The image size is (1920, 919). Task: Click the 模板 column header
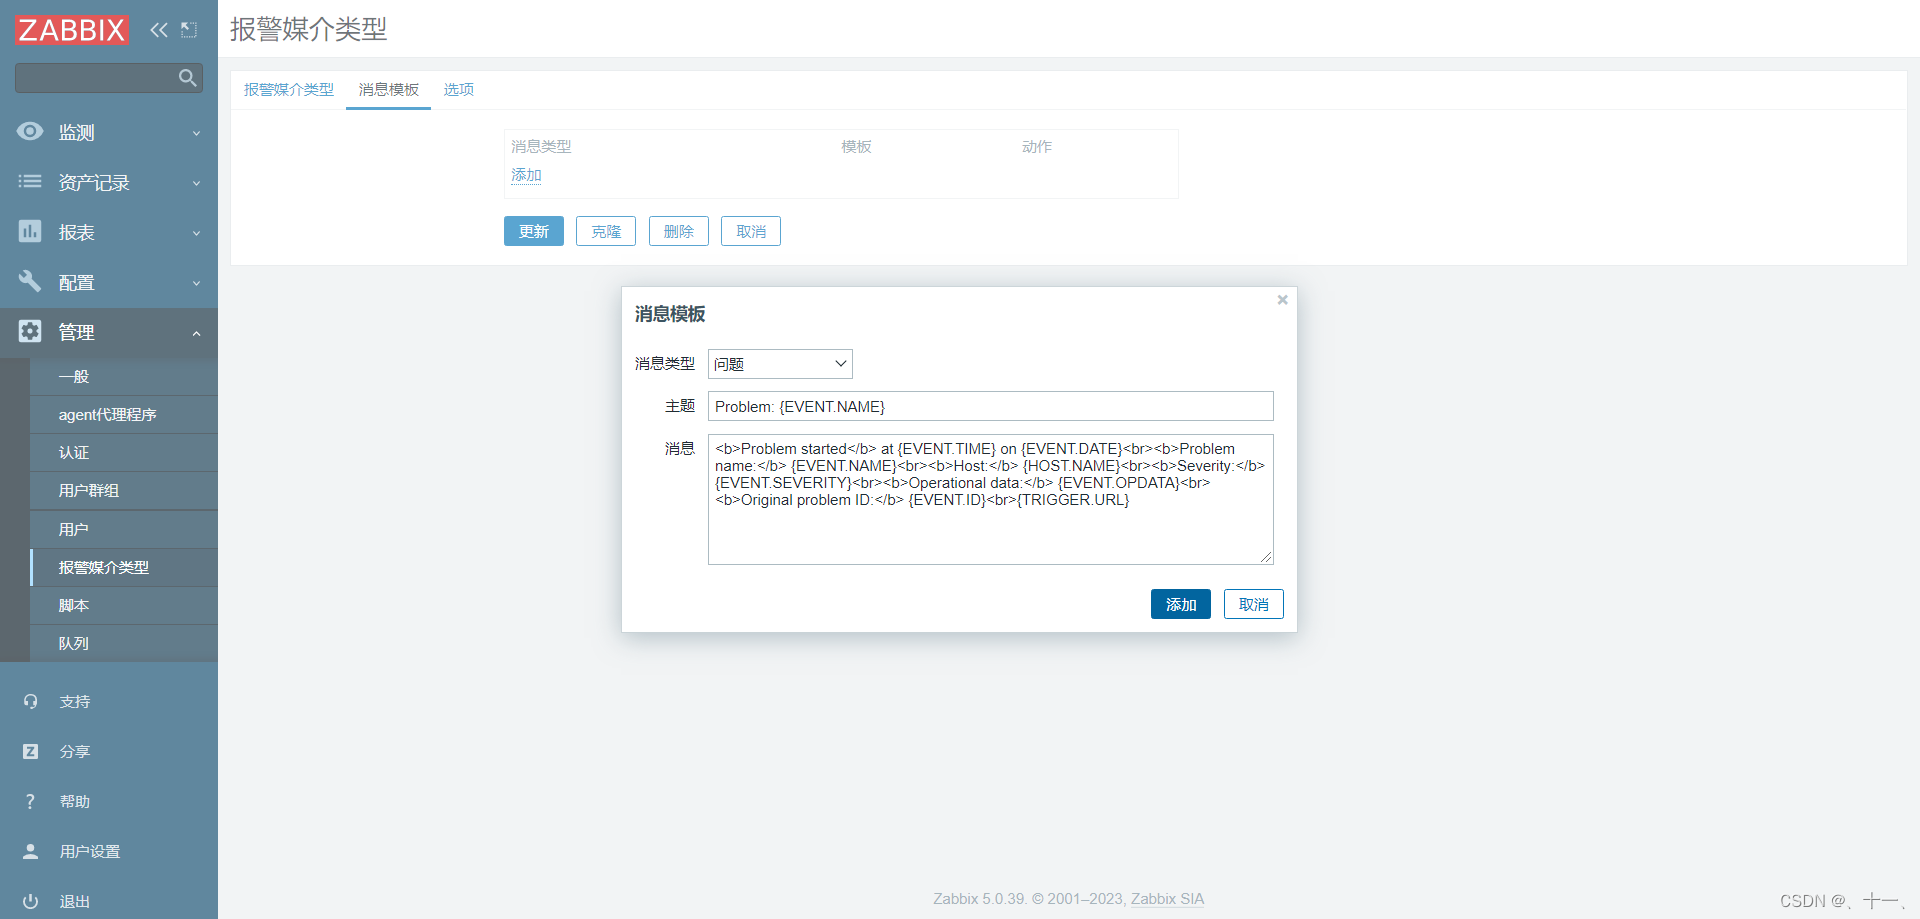[856, 147]
